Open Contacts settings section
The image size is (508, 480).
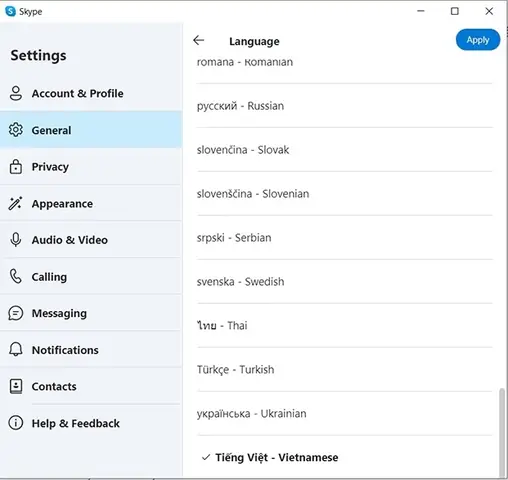[91, 386]
